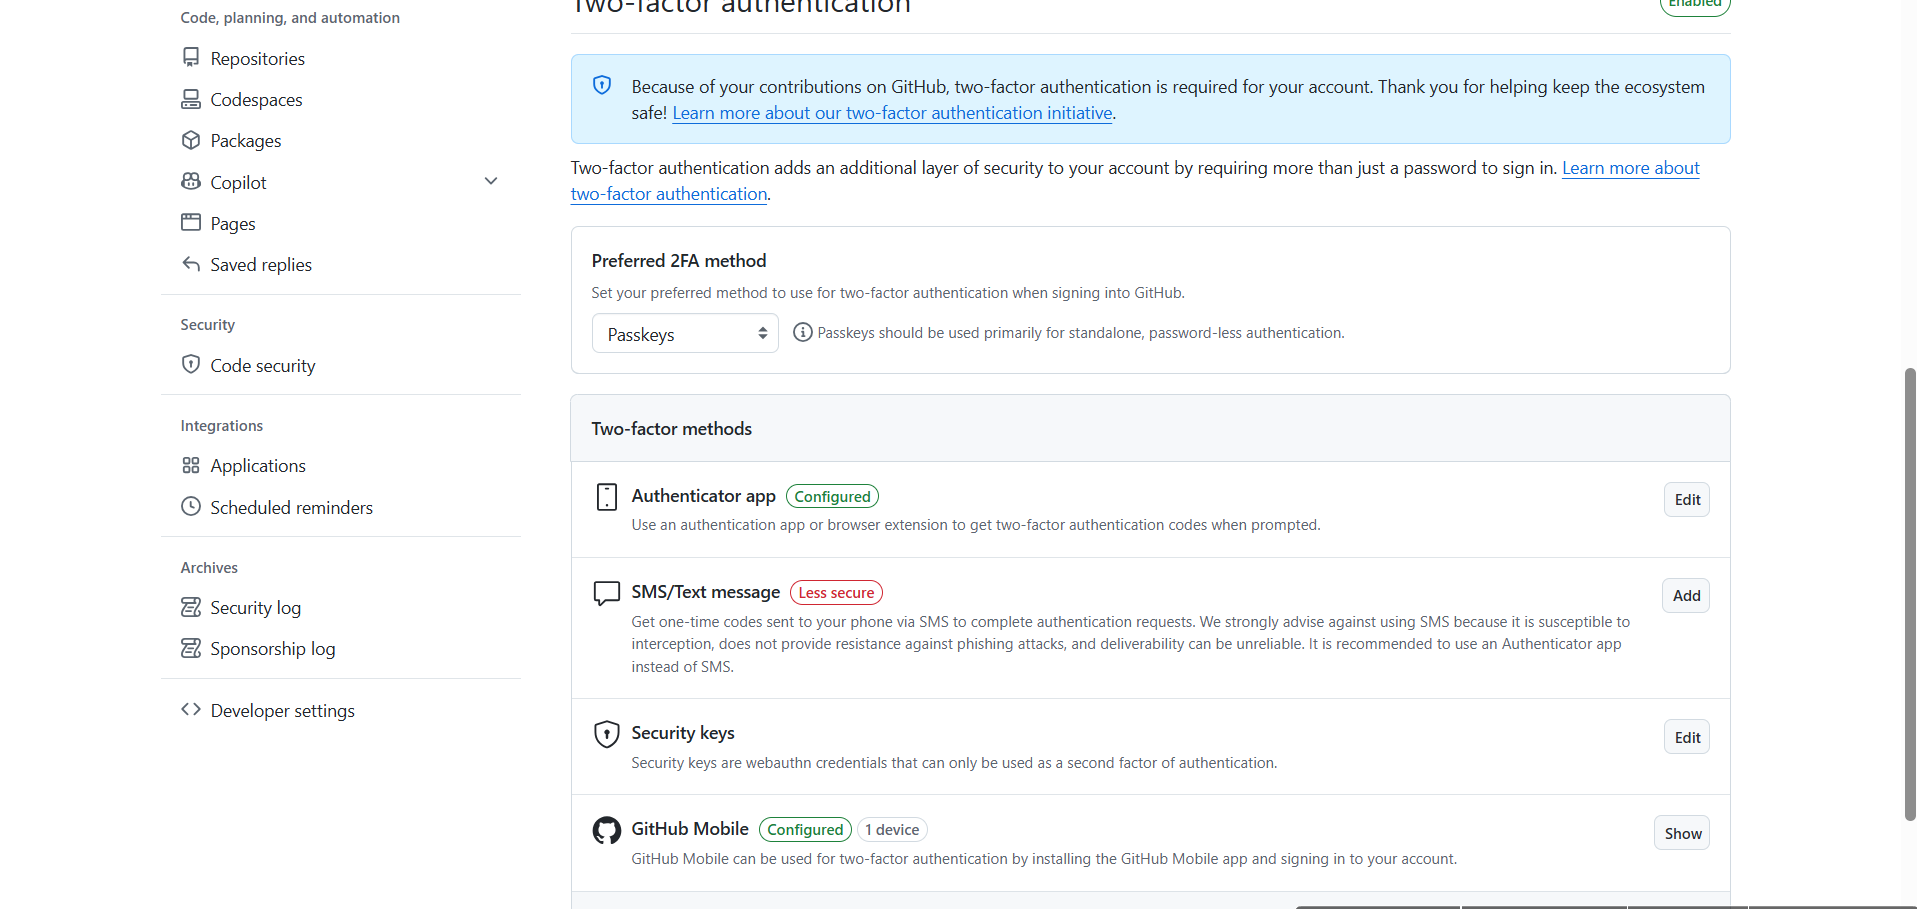Open Security log from Archives
Image resolution: width=1917 pixels, height=909 pixels.
point(256,607)
